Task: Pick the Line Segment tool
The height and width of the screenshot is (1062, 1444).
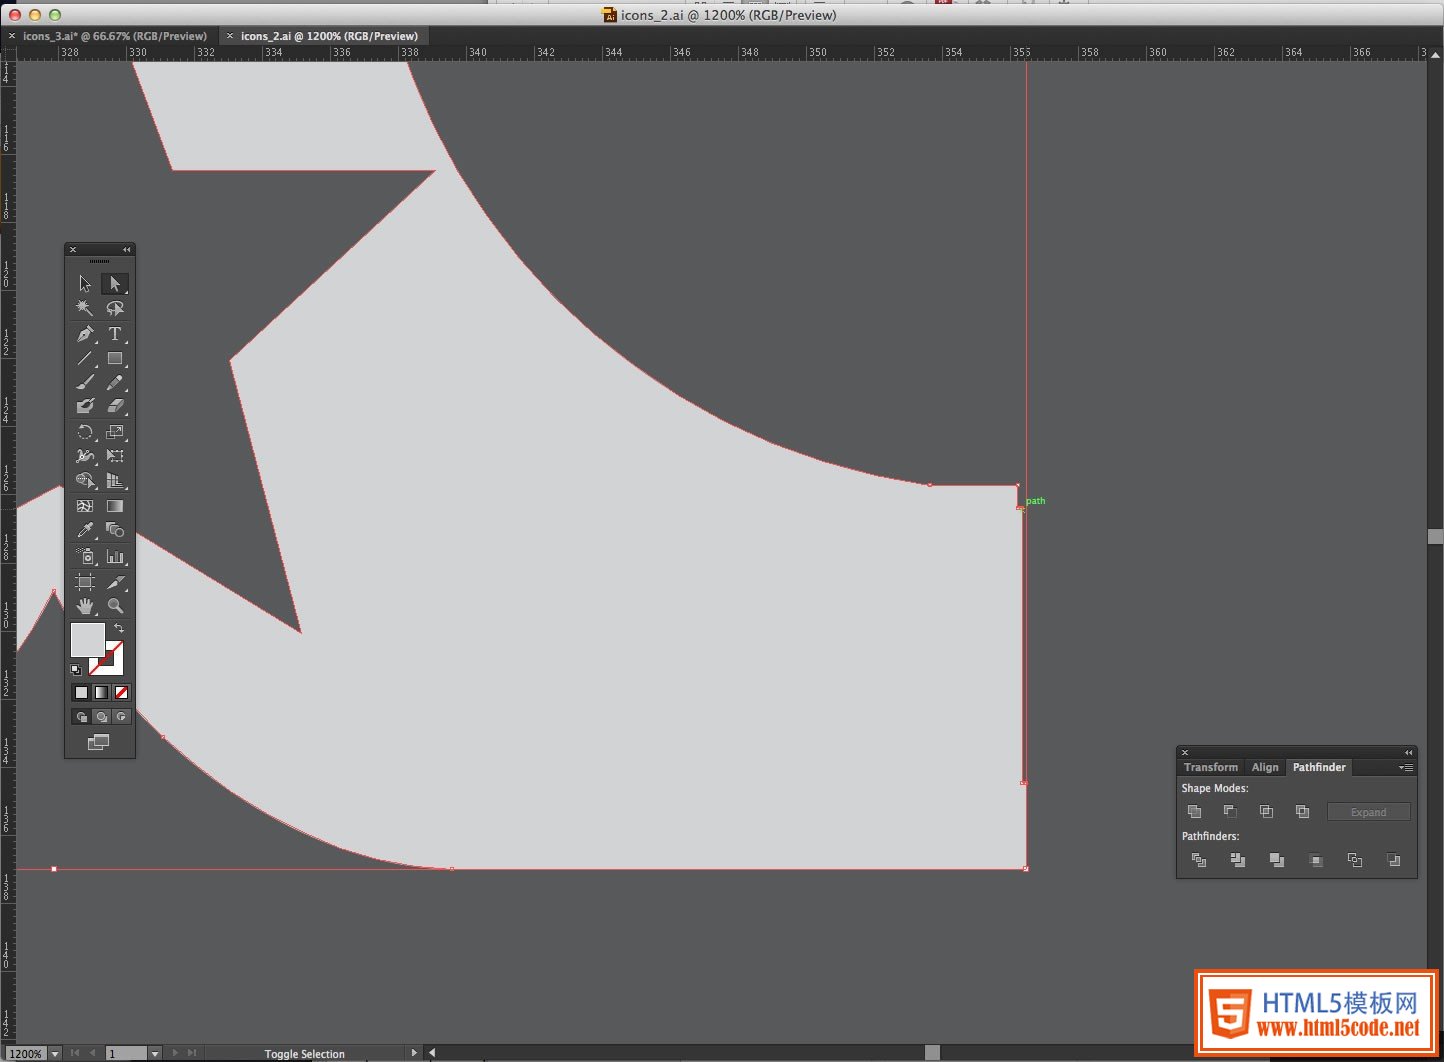Action: tap(85, 358)
